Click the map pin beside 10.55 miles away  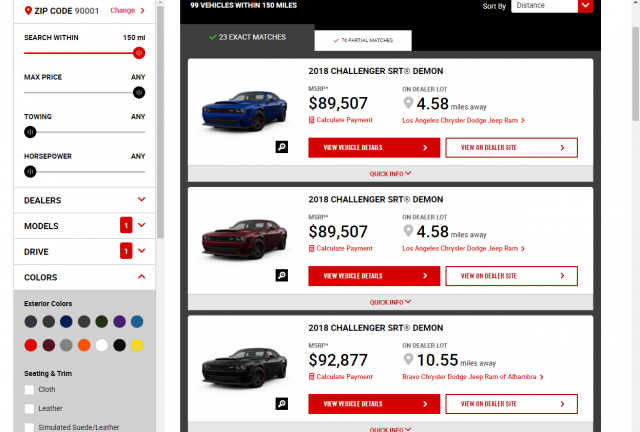tap(408, 359)
